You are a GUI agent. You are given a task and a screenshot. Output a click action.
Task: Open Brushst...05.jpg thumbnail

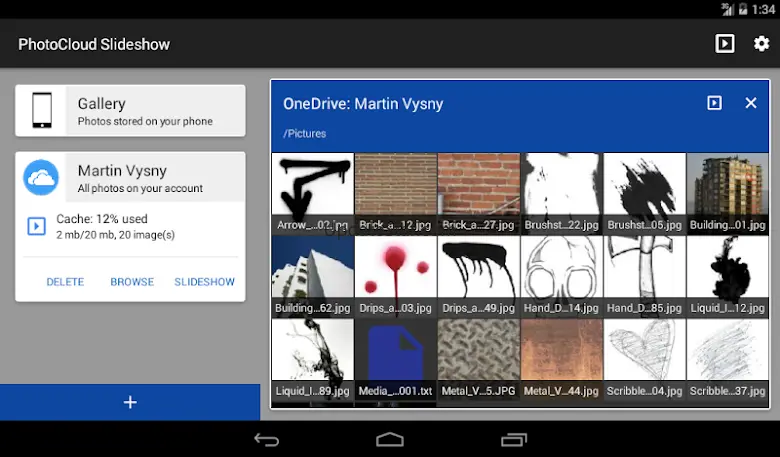pyautogui.click(x=645, y=193)
